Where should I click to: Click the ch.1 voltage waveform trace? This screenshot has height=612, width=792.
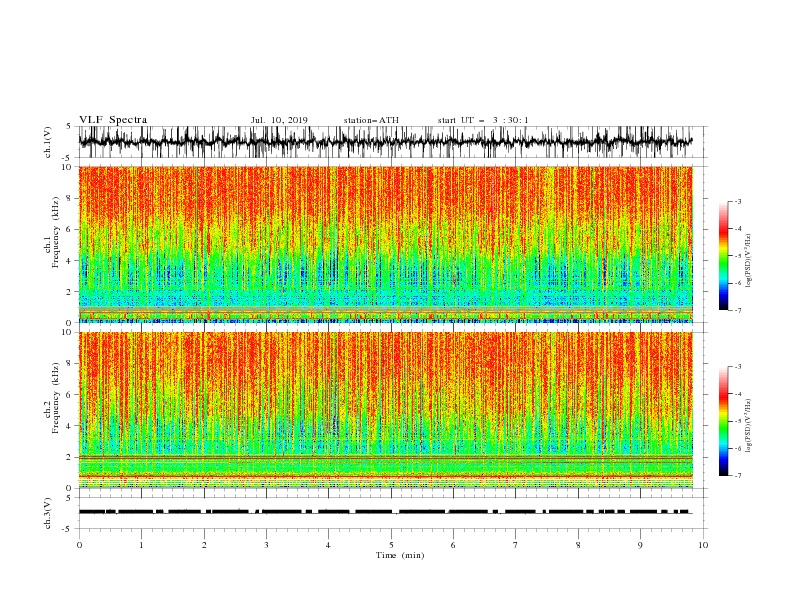pos(386,142)
